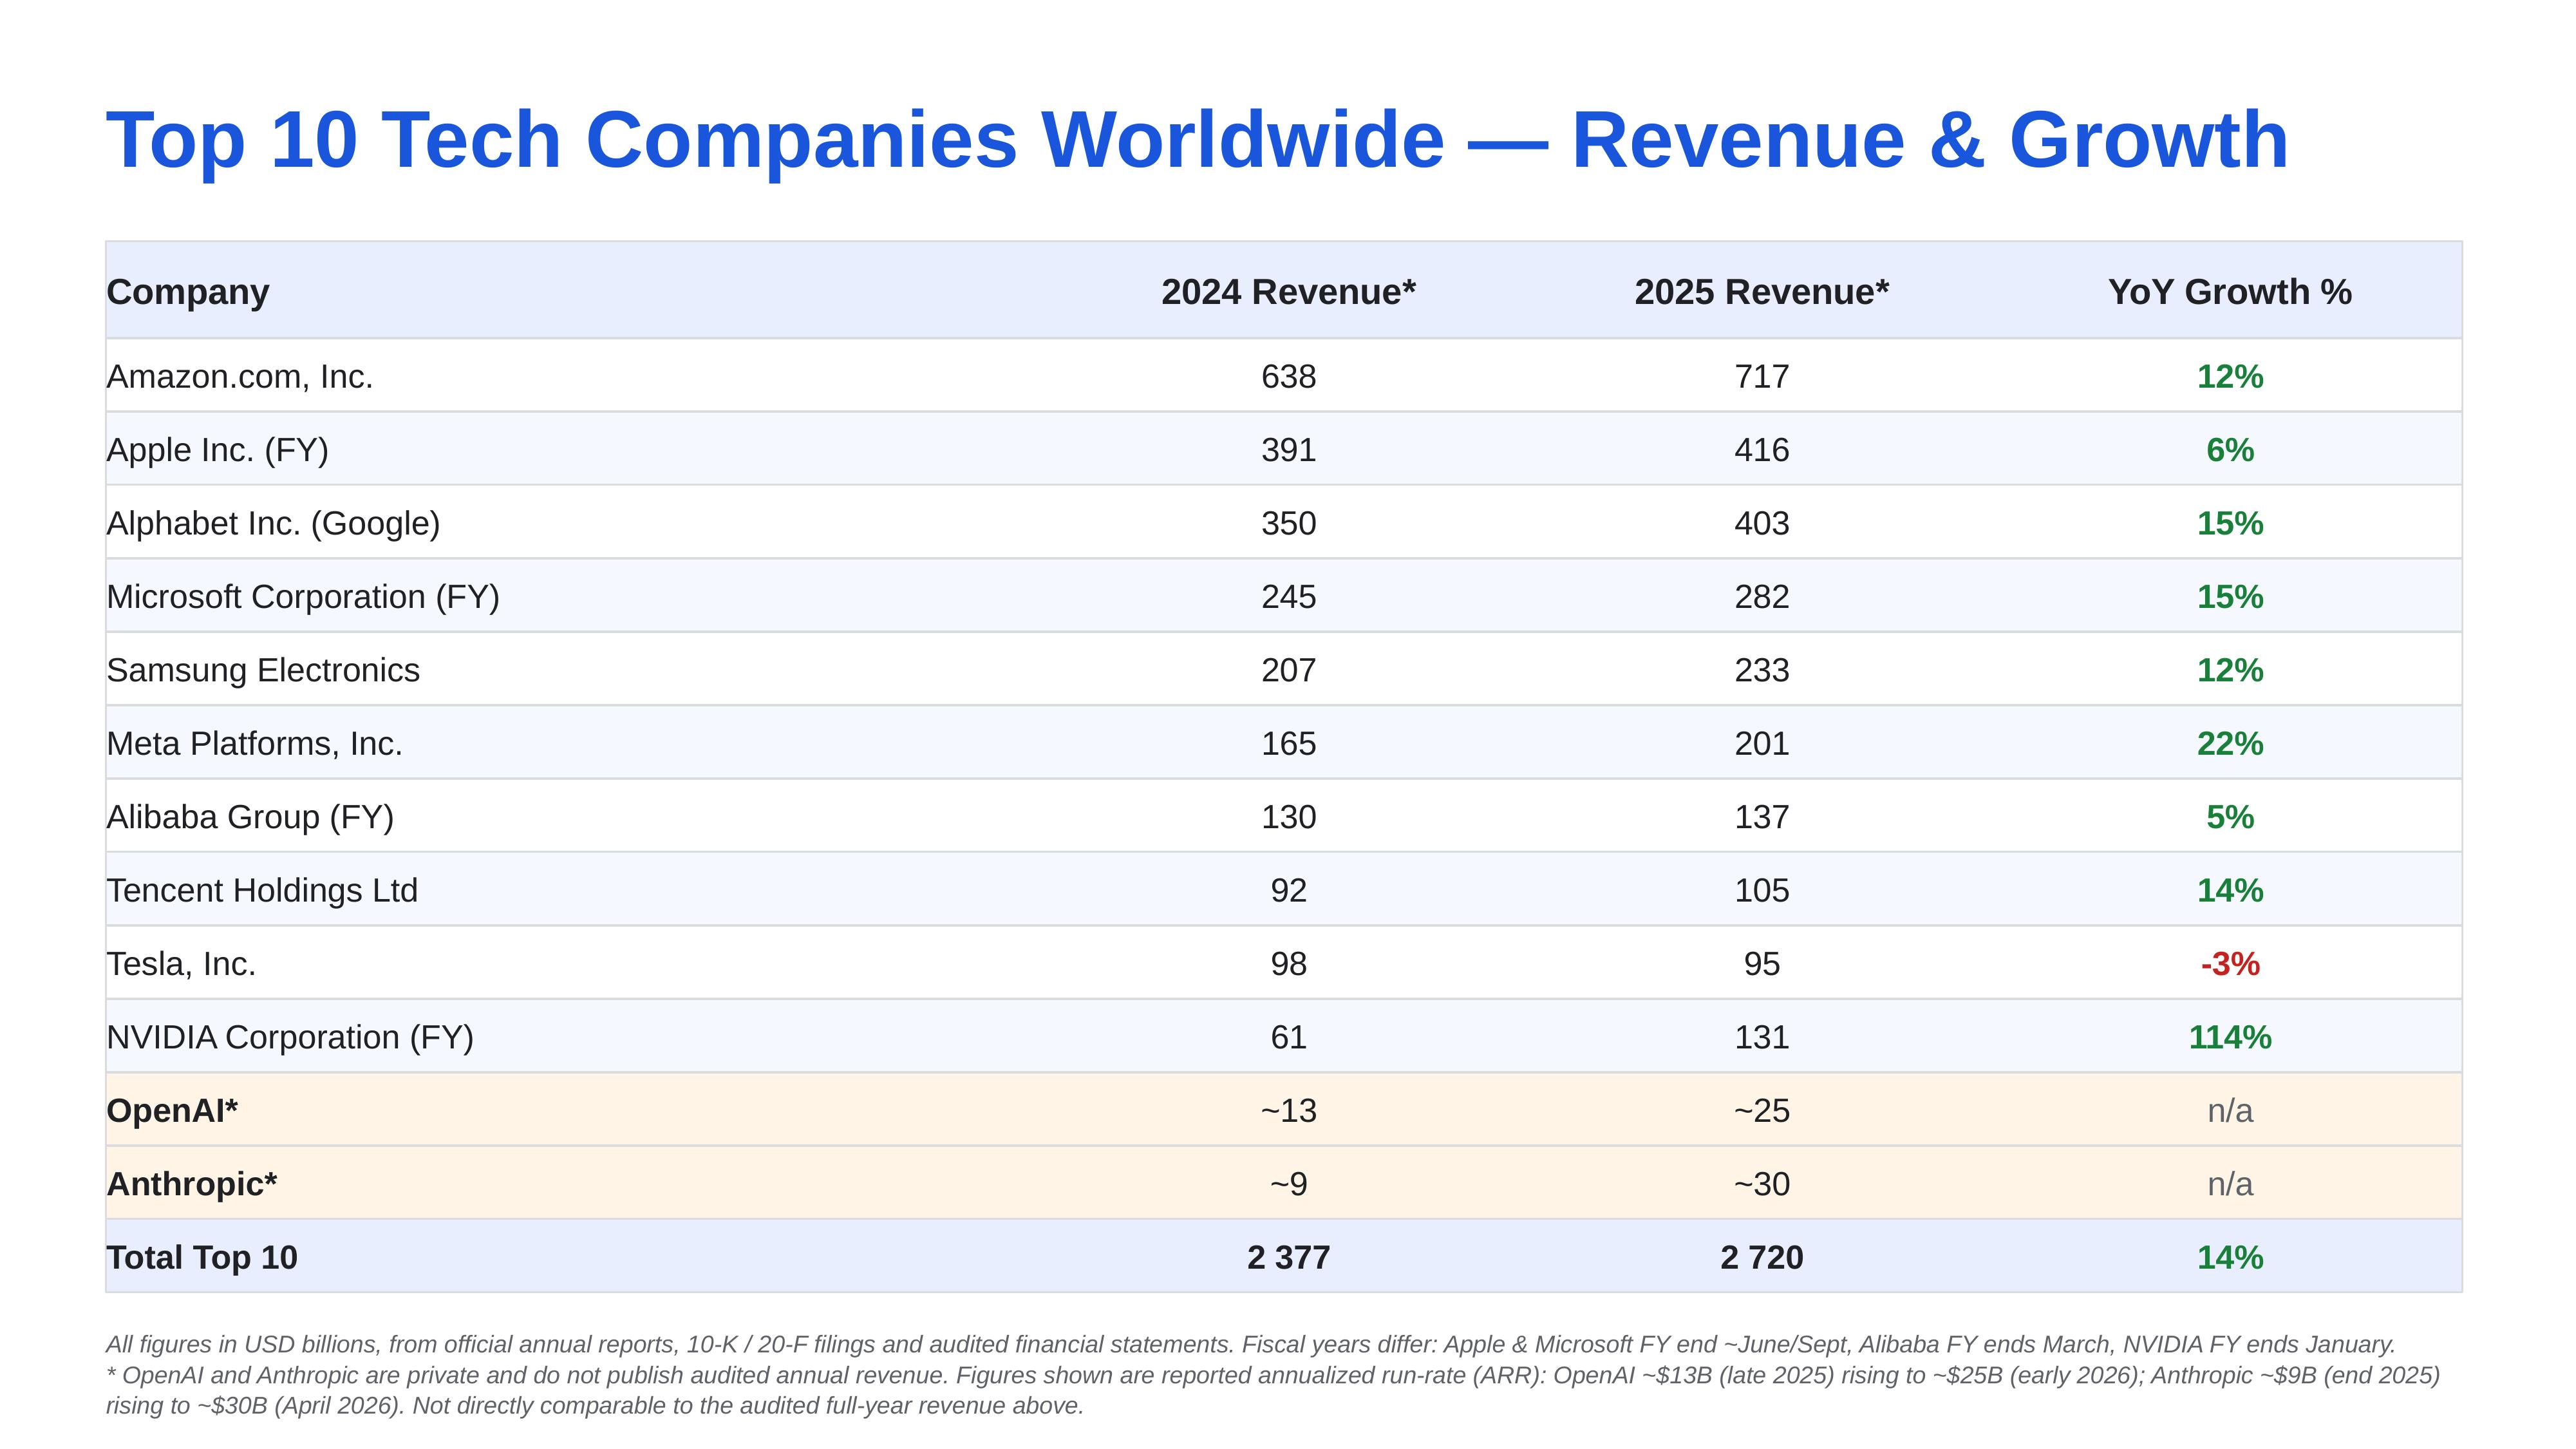Click Samsung's 2025 revenue '233'
Screen dimensions: 2576x1449
pyautogui.click(x=1761, y=670)
